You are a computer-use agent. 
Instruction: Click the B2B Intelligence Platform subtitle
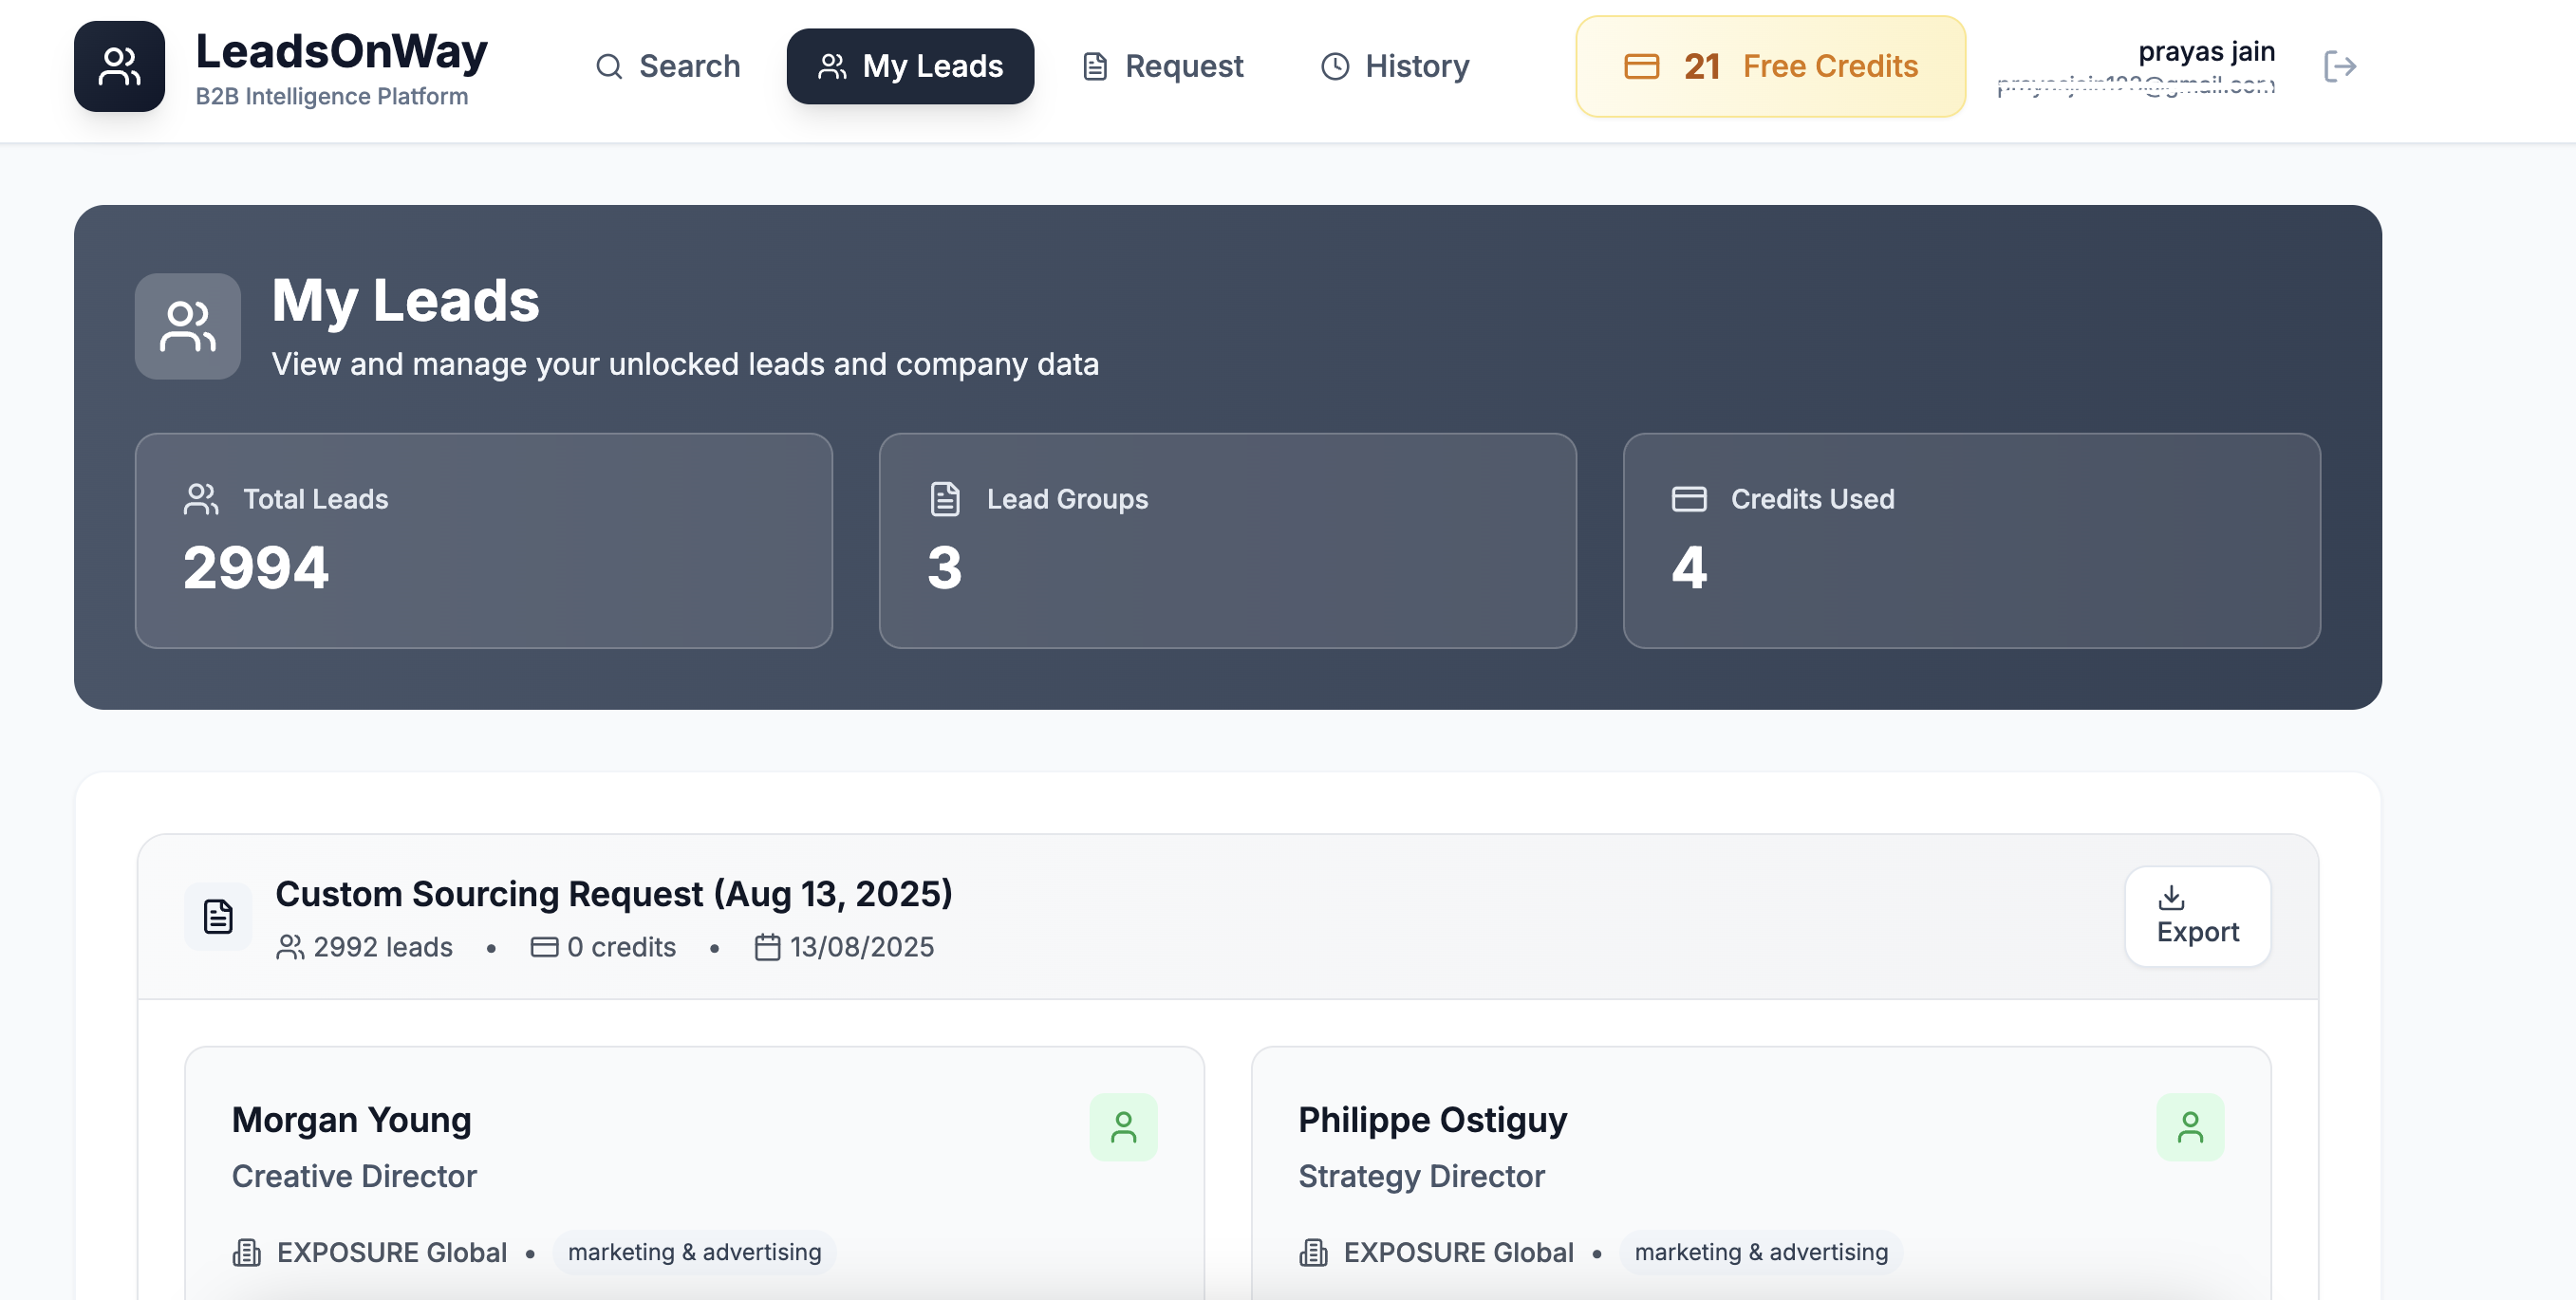[x=331, y=96]
